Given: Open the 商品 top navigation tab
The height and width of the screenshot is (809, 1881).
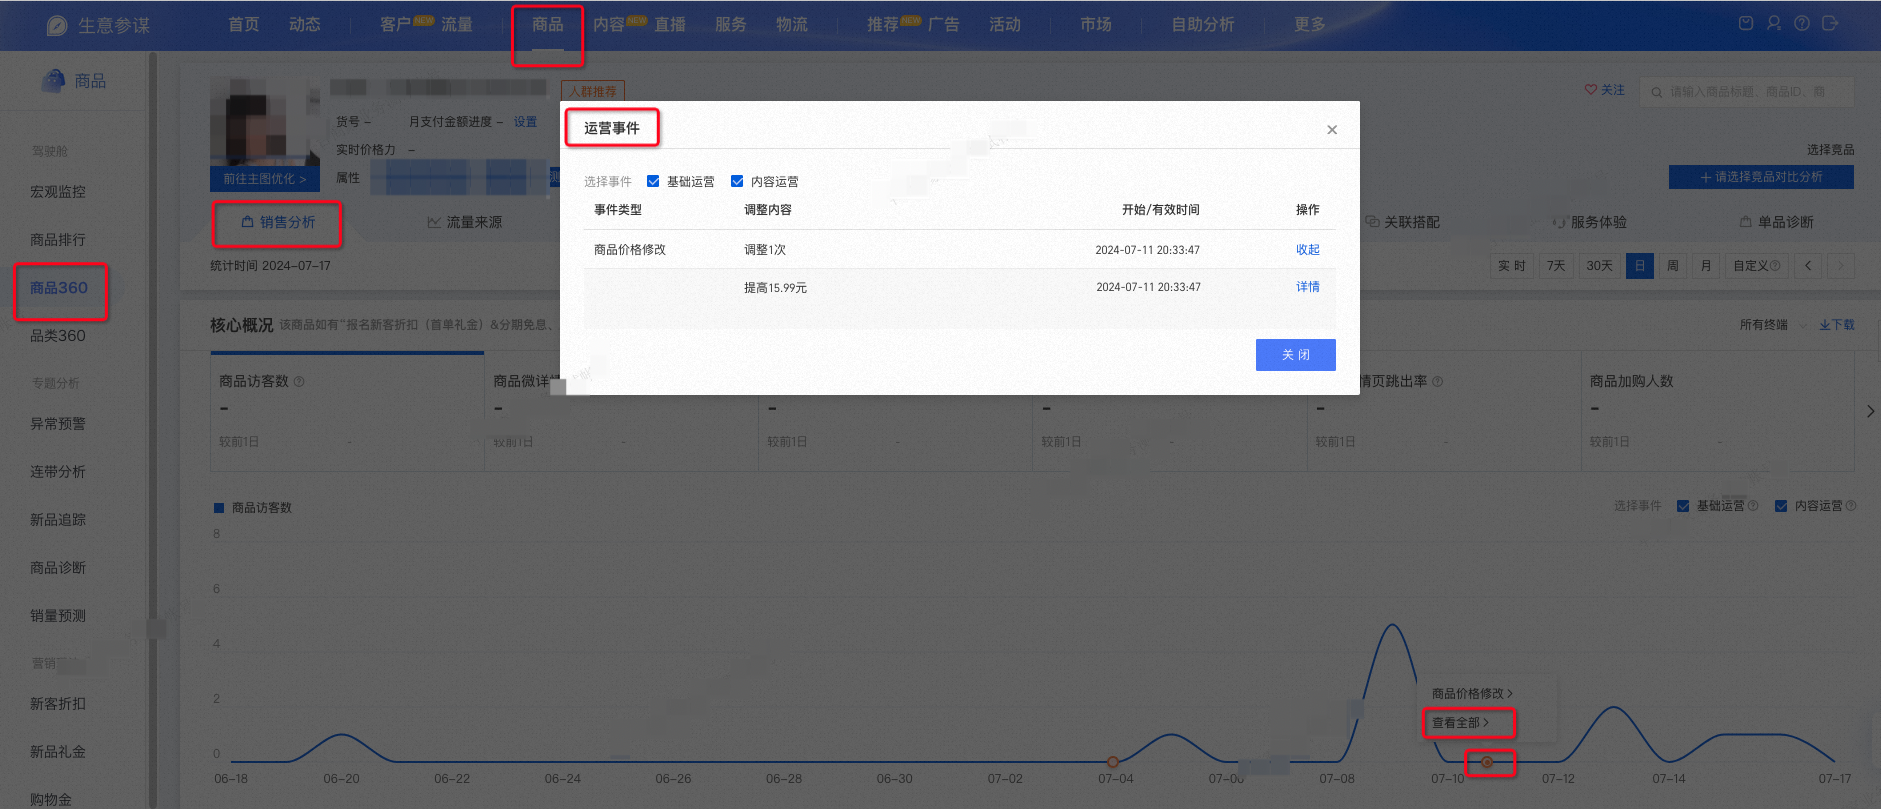Looking at the screenshot, I should (548, 24).
